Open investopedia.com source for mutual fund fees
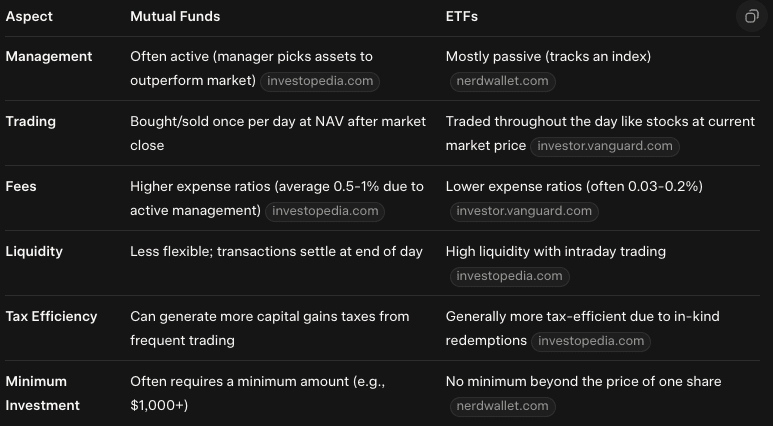This screenshot has height=426, width=773. click(327, 211)
